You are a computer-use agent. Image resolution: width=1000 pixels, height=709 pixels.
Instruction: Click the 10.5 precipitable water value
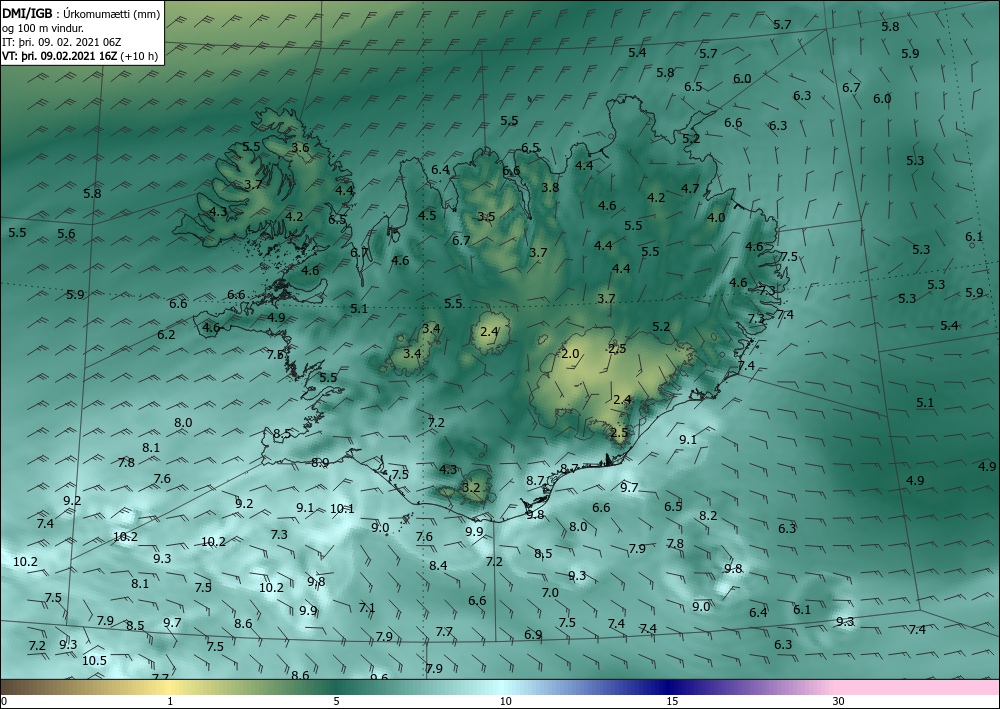click(94, 661)
